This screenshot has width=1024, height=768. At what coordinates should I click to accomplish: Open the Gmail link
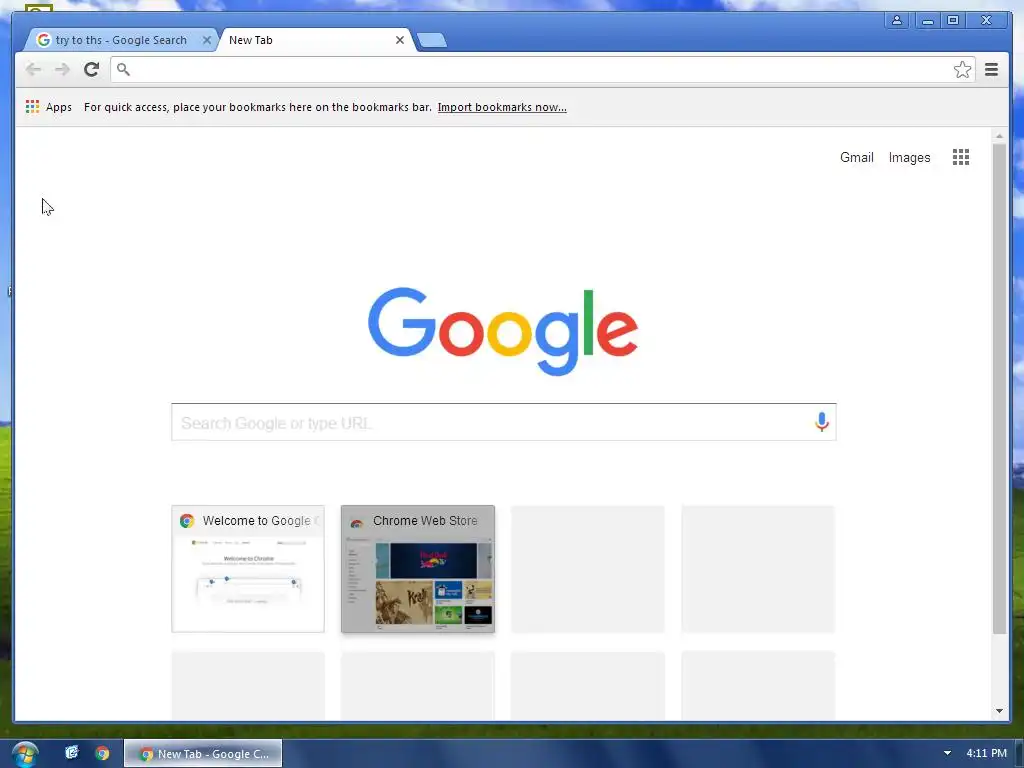click(856, 157)
